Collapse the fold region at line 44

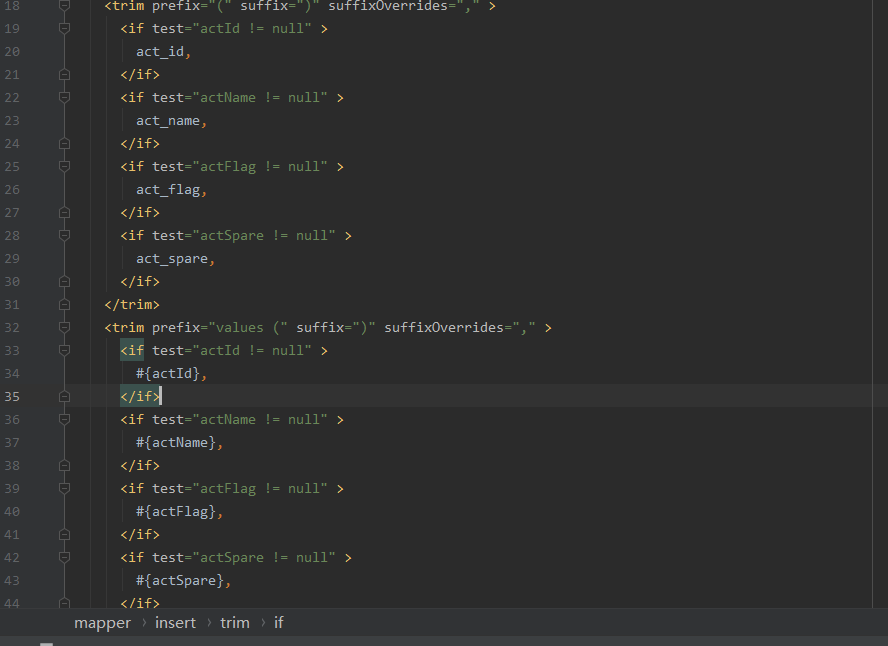tap(65, 603)
